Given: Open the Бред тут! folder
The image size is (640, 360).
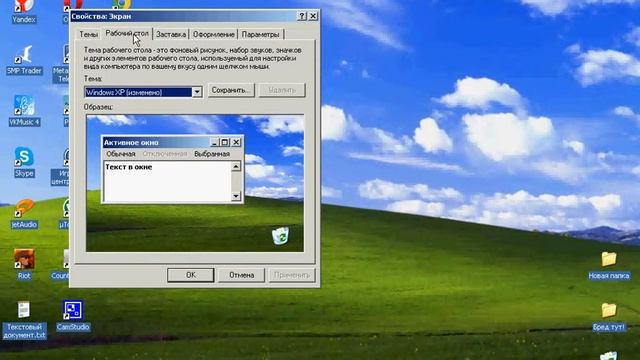Looking at the screenshot, I should coord(609,317).
